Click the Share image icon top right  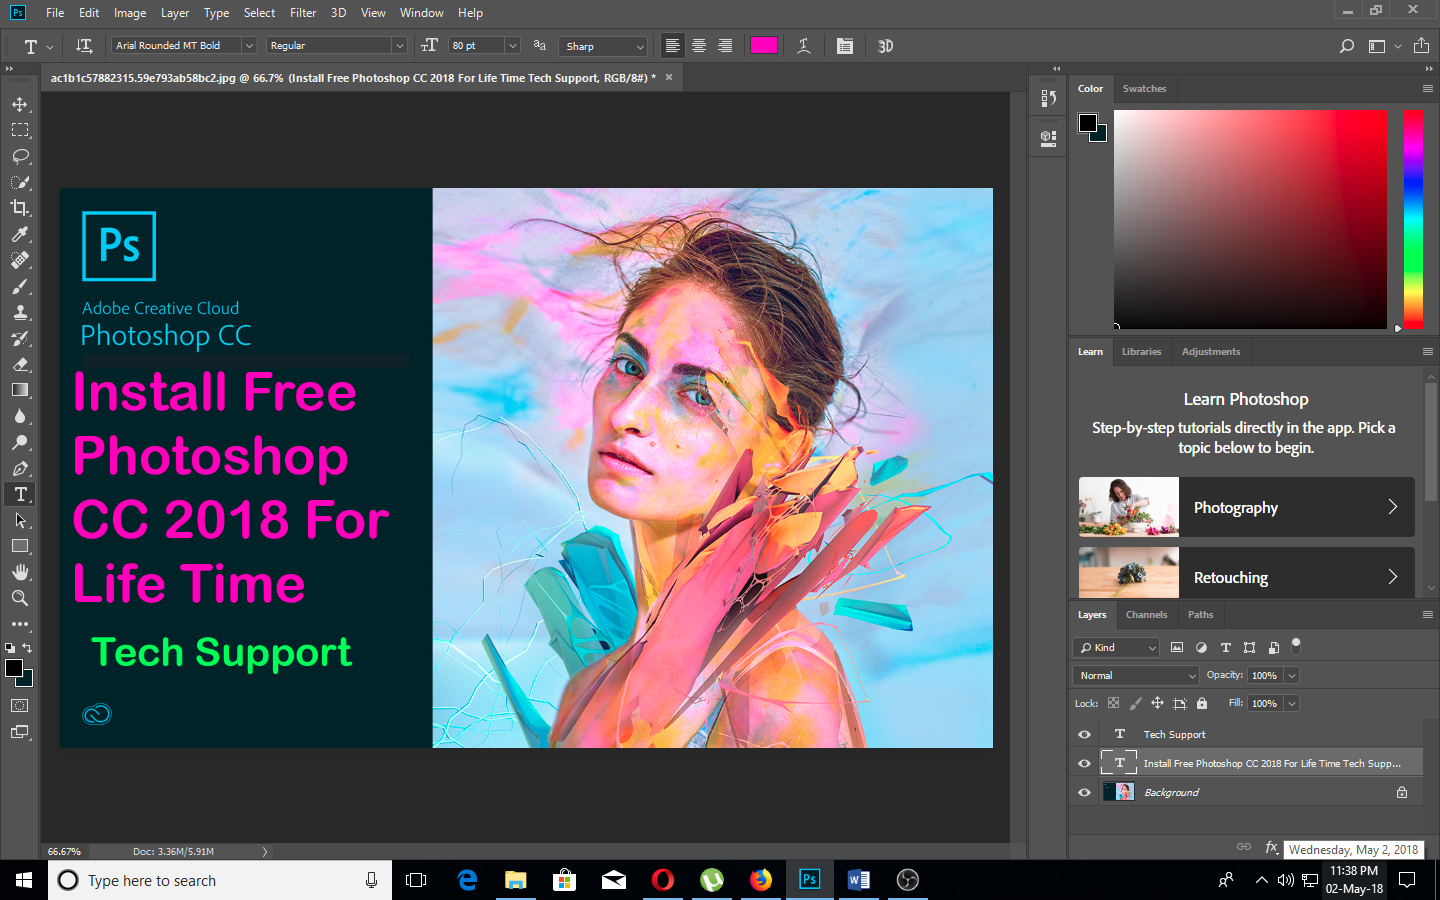click(x=1422, y=46)
